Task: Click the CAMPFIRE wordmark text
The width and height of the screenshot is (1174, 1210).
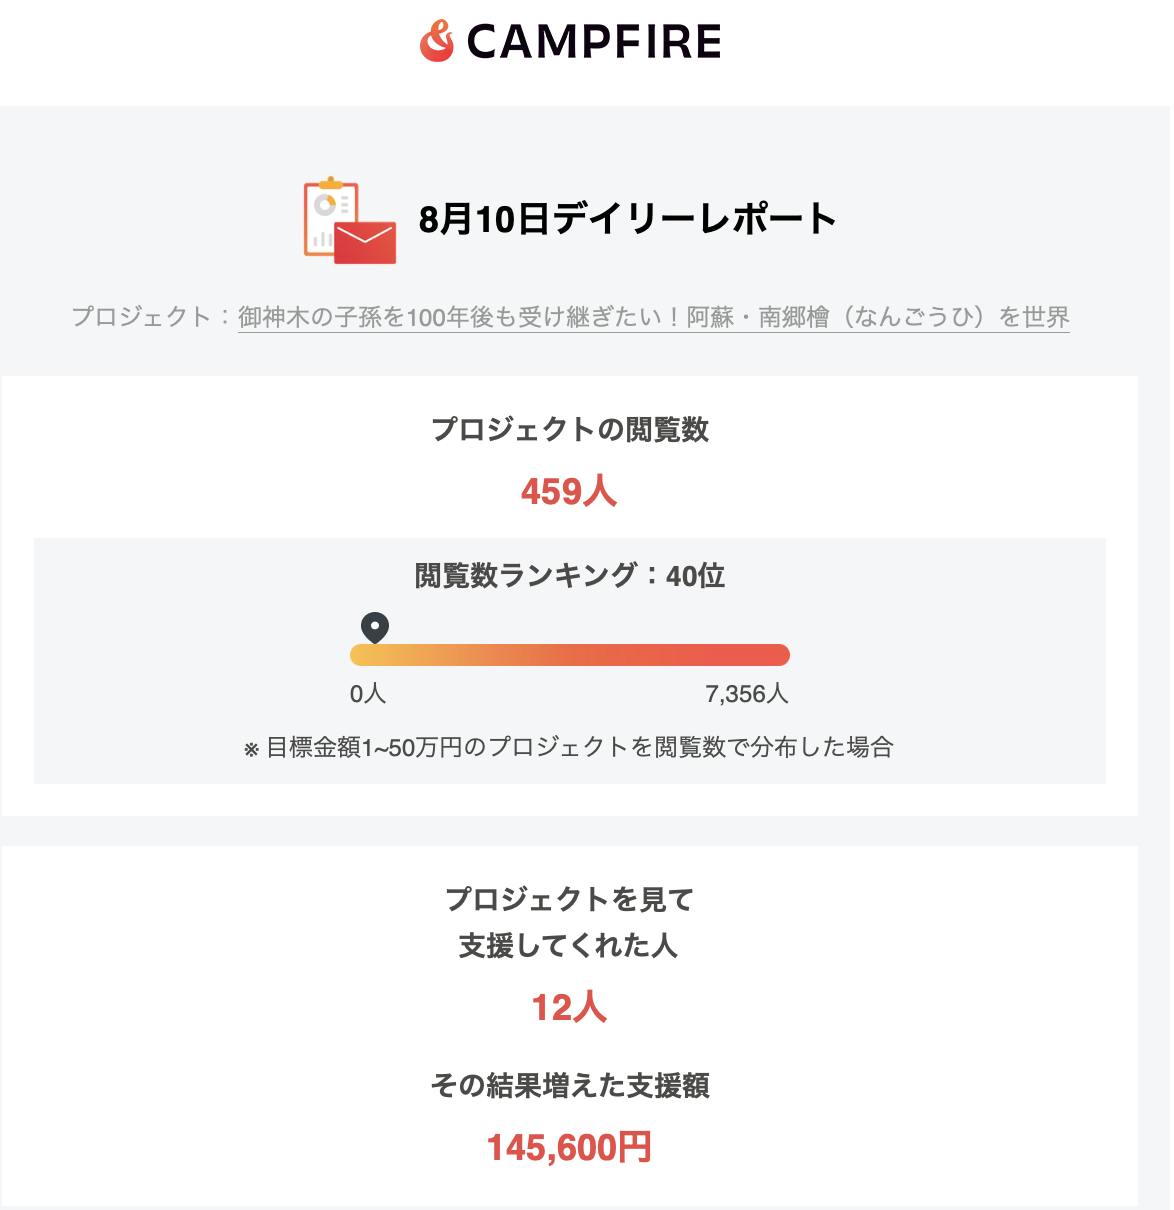Action: [x=594, y=42]
